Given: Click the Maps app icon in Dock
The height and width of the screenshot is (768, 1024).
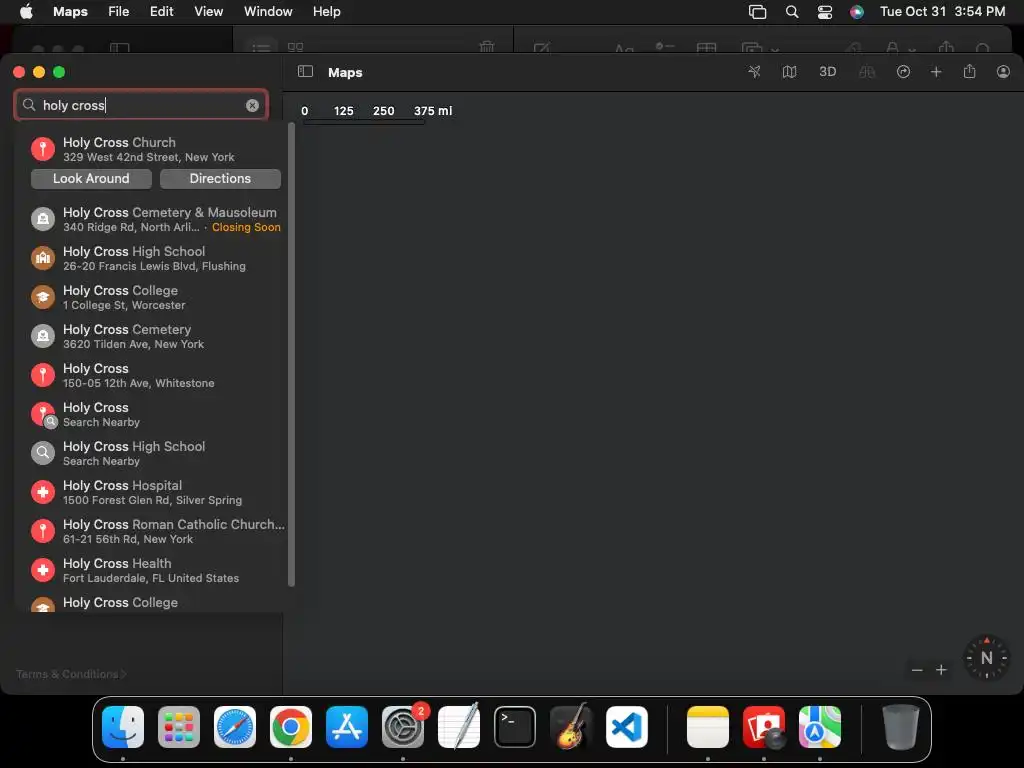Looking at the screenshot, I should (x=820, y=727).
